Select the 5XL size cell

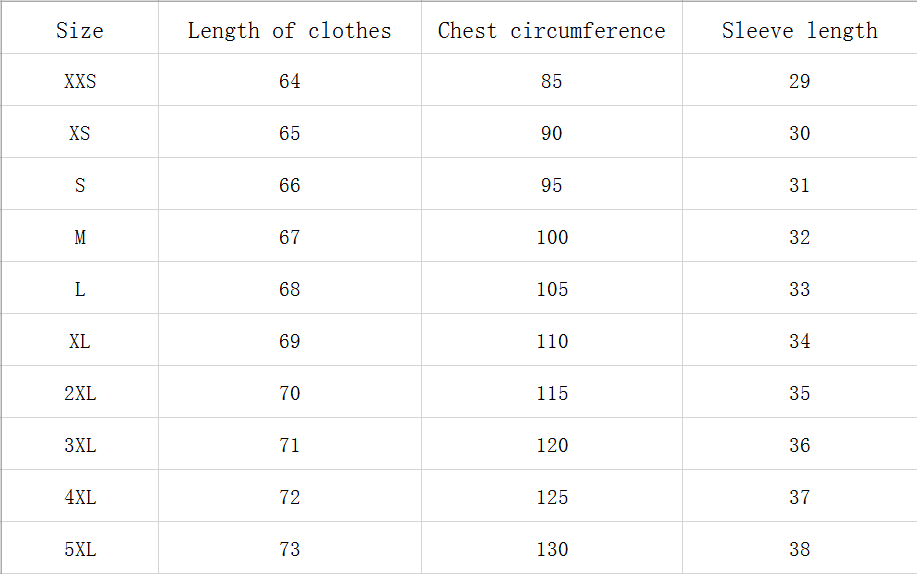click(x=80, y=550)
